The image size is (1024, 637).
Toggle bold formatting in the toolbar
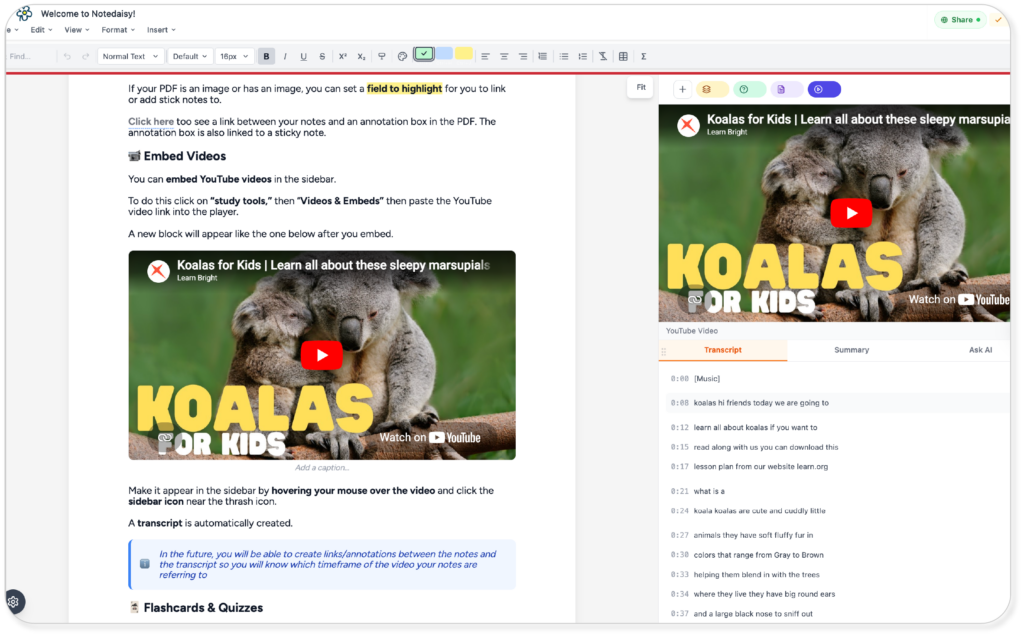pos(266,57)
